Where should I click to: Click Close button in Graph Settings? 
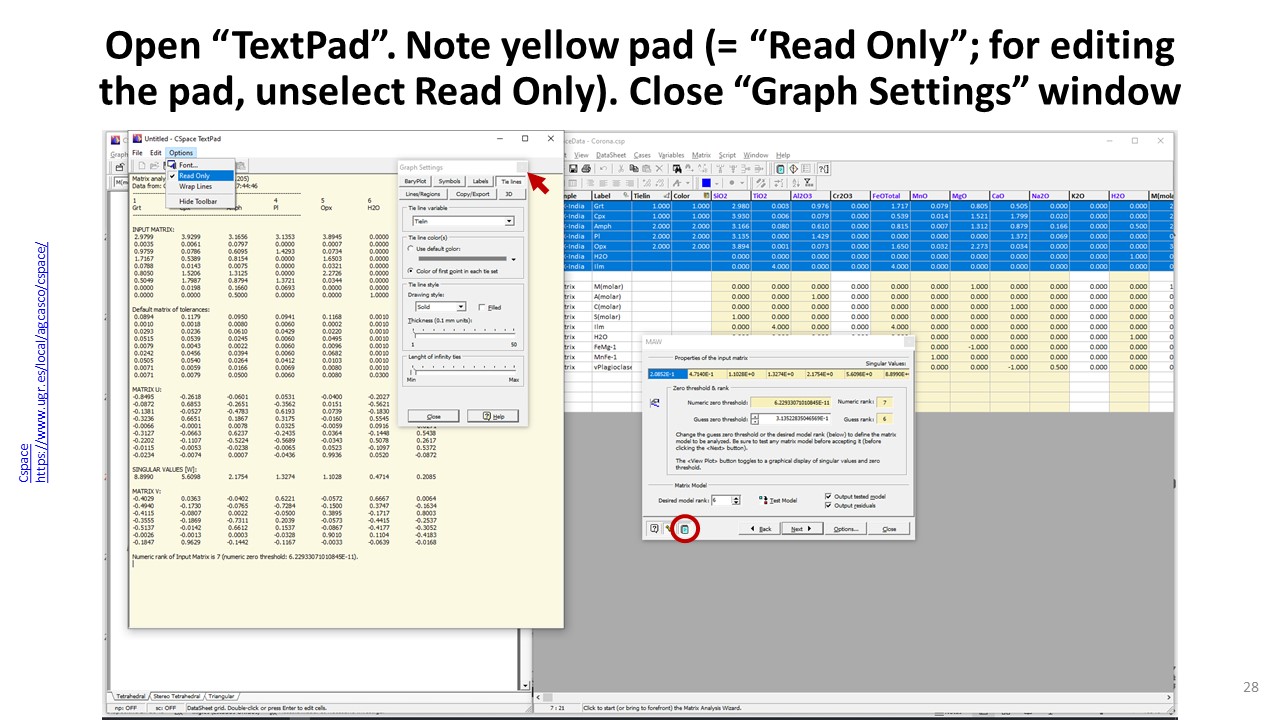[x=434, y=416]
